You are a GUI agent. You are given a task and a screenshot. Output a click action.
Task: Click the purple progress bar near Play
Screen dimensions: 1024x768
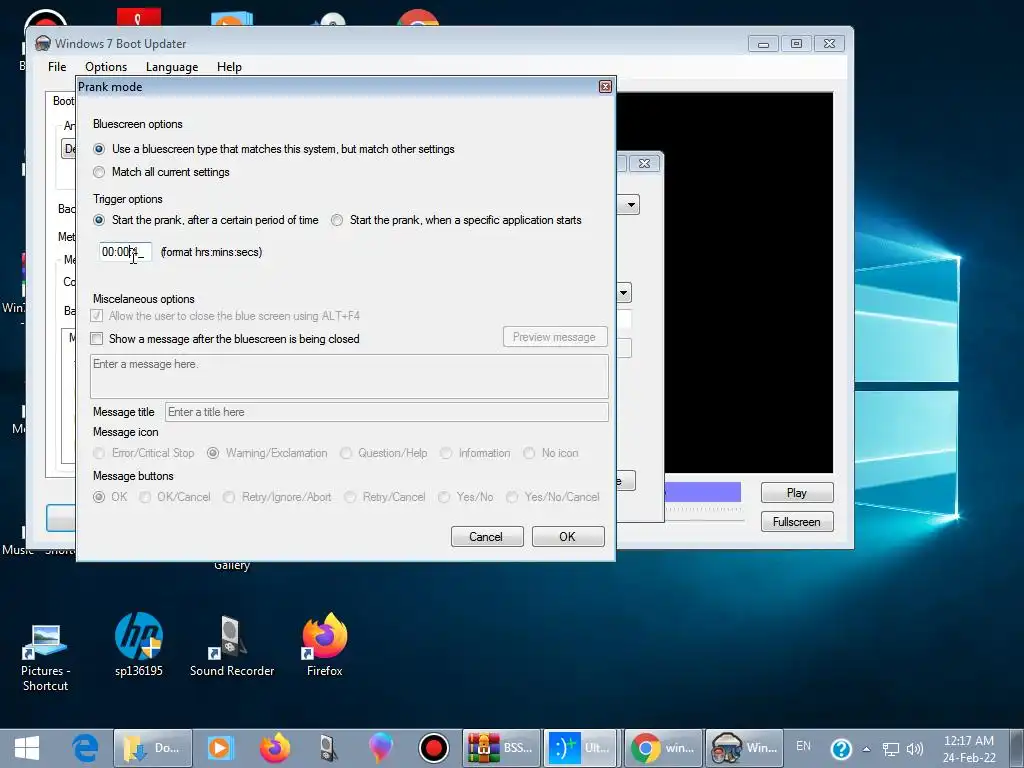703,492
